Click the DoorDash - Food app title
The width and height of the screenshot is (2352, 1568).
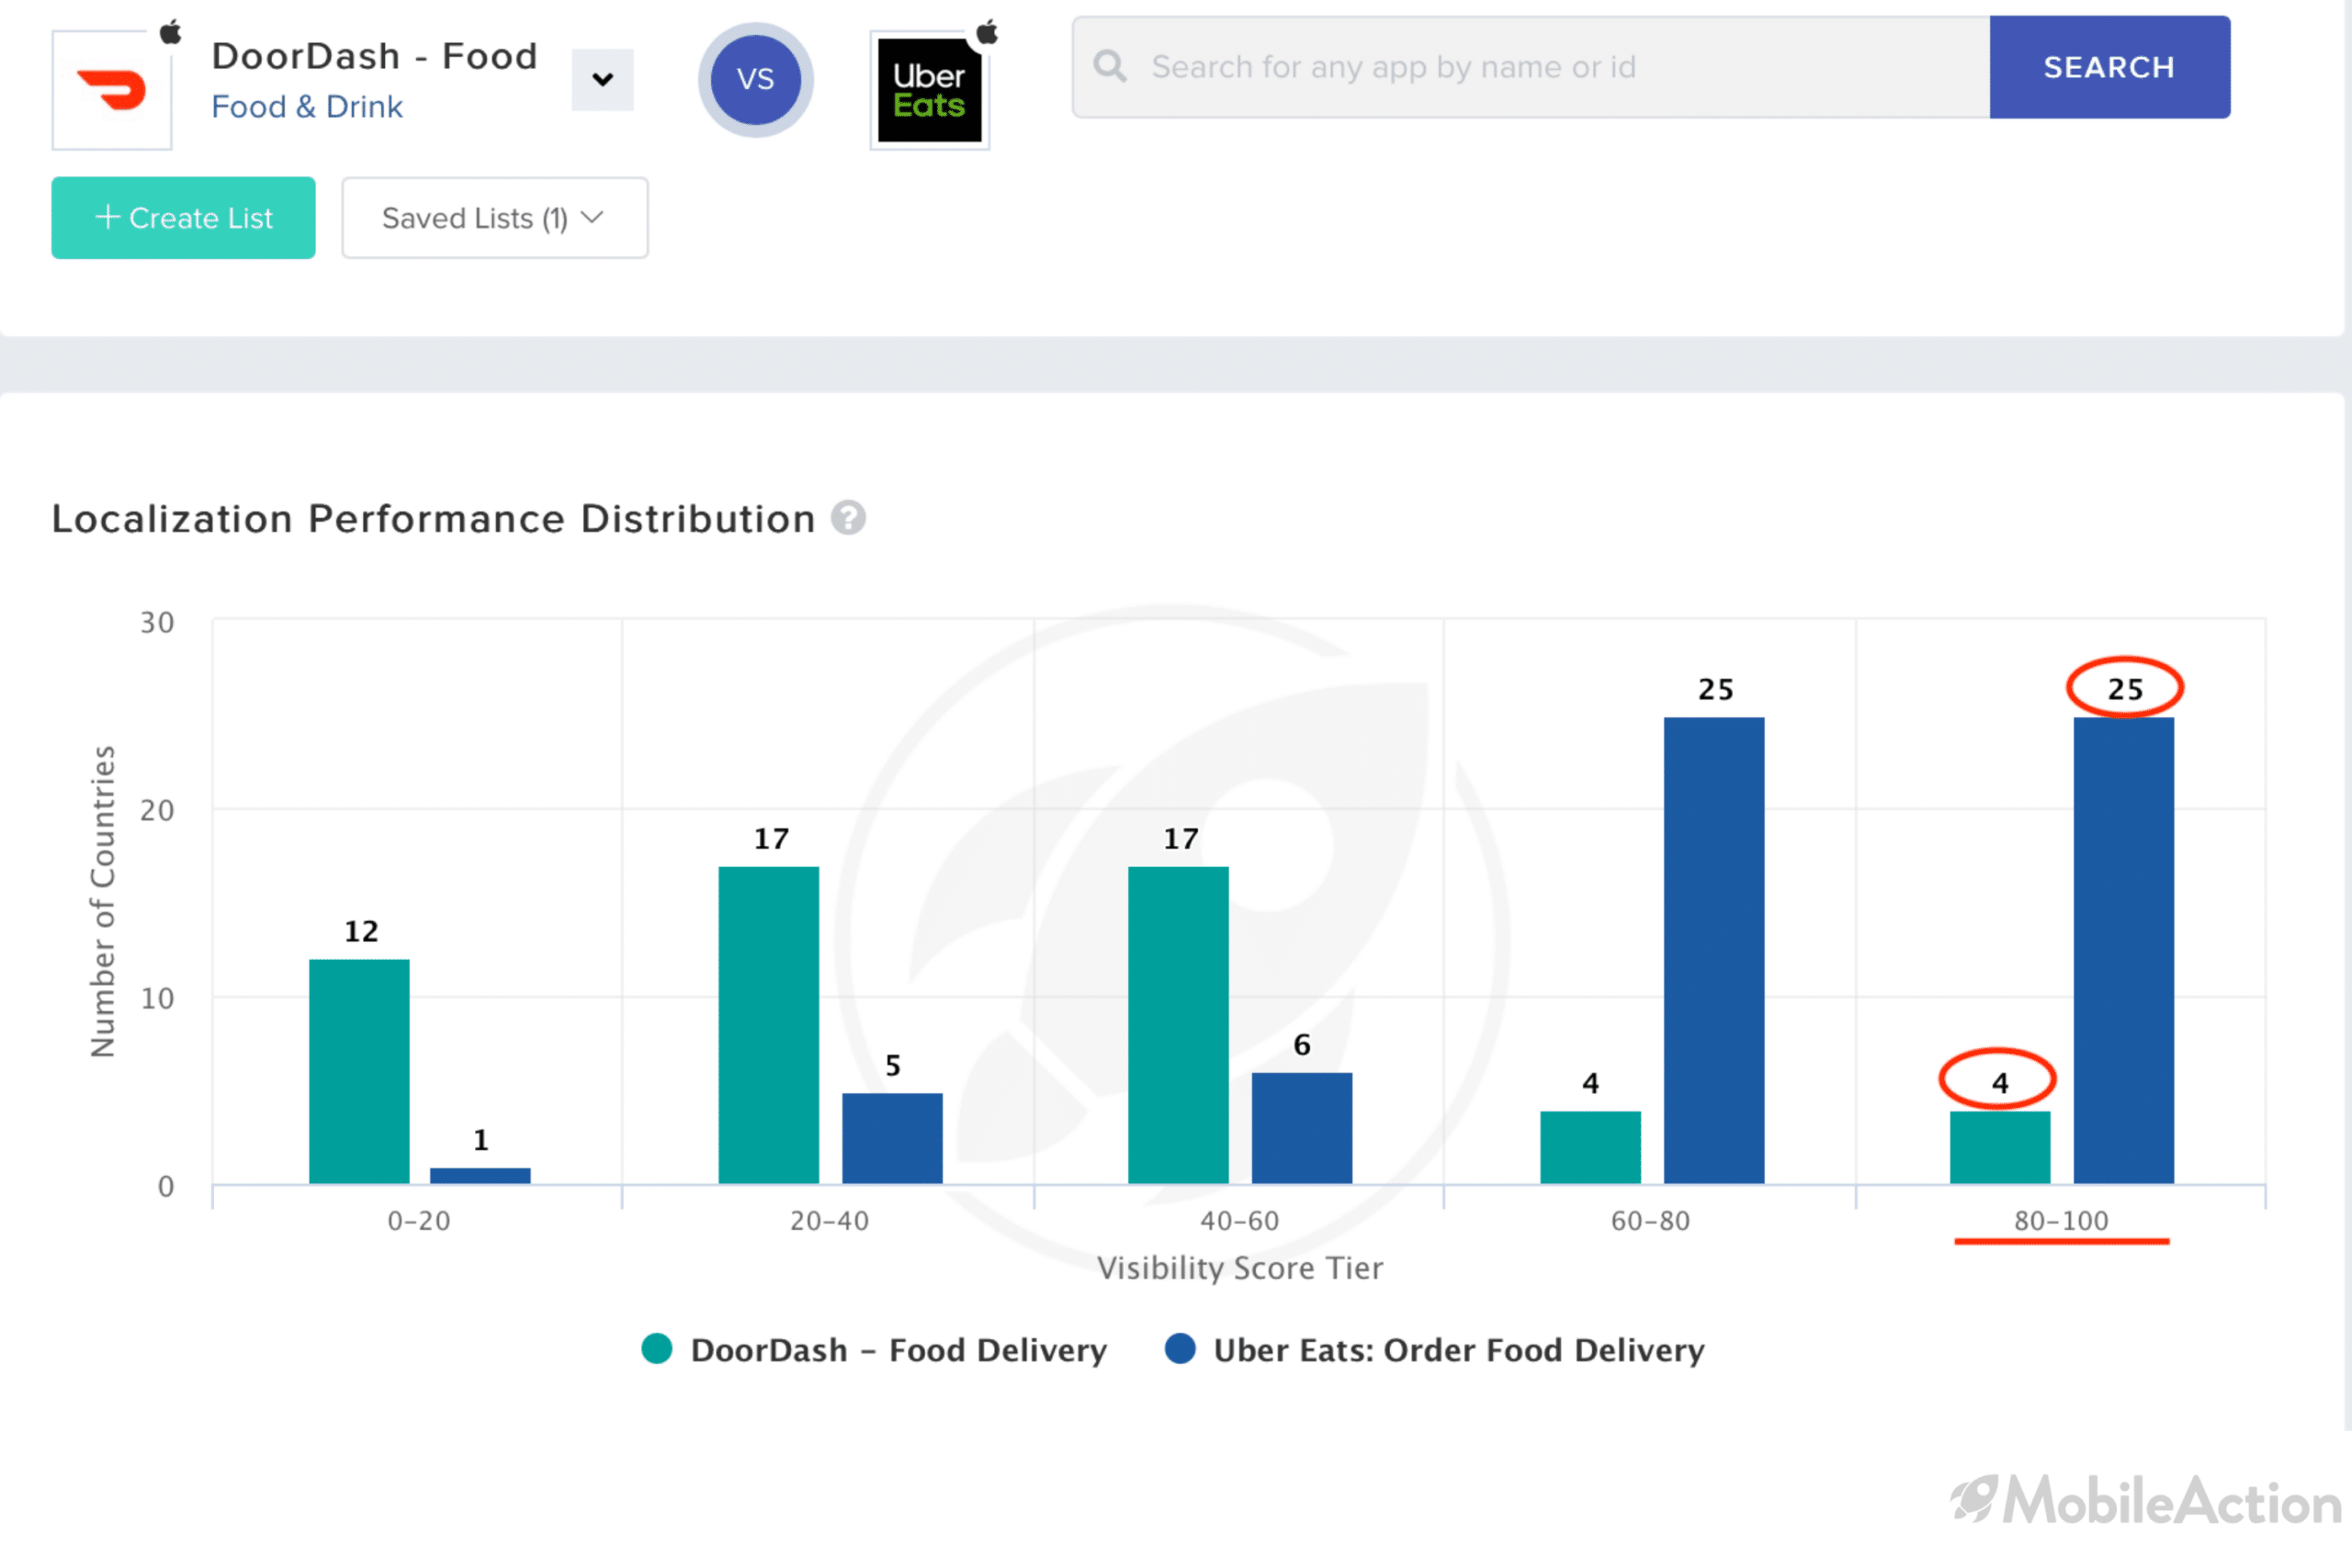[x=375, y=56]
